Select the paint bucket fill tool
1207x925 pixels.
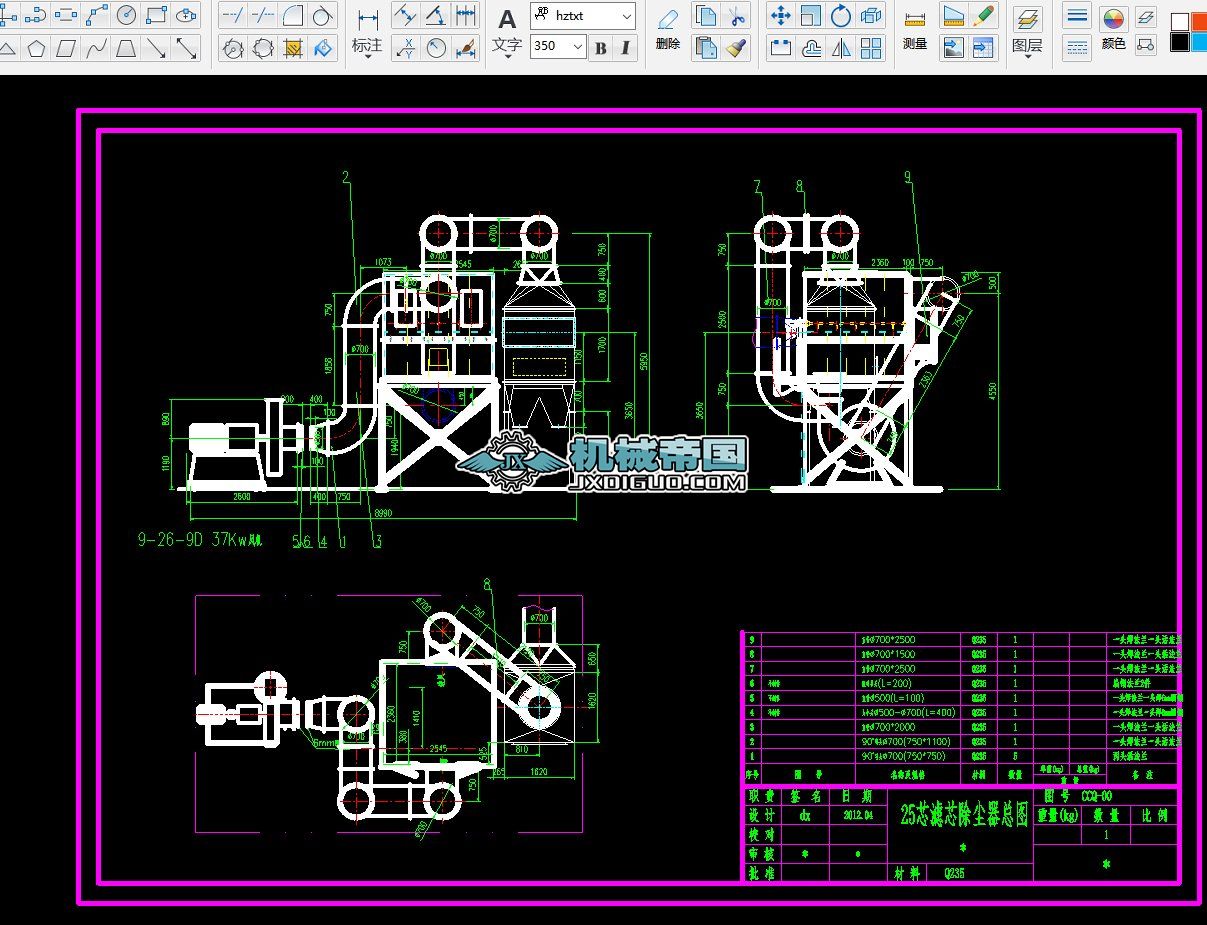pos(323,47)
